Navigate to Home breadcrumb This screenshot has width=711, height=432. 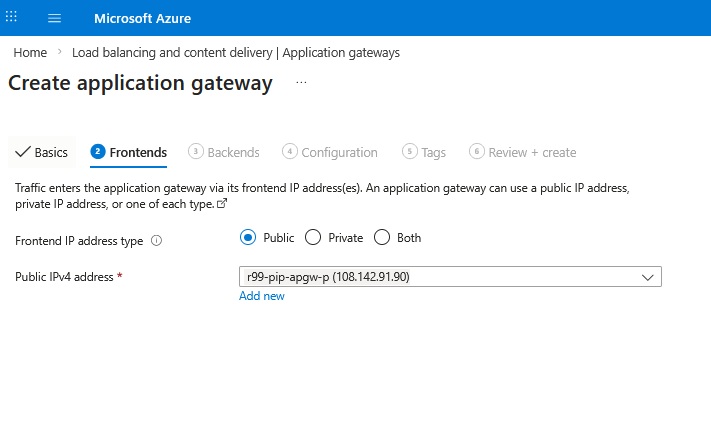(30, 52)
